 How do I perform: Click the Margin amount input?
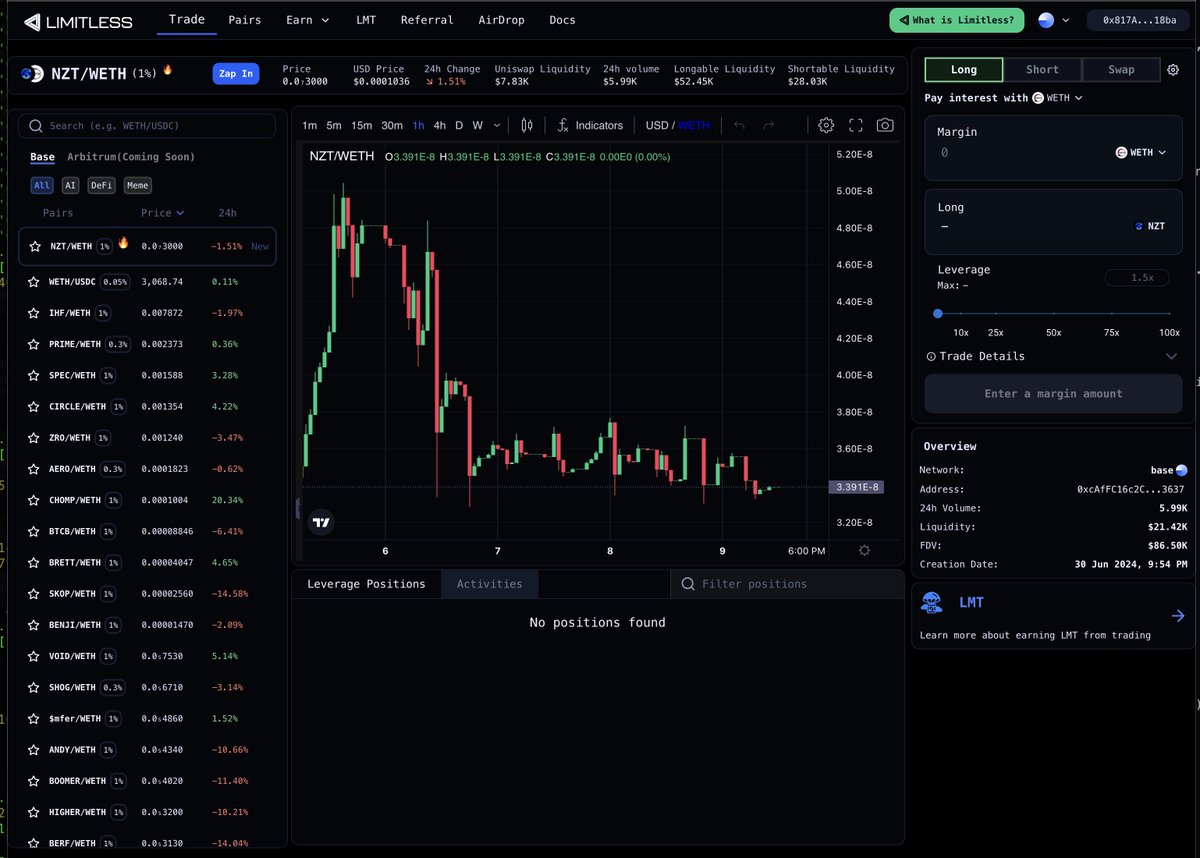coord(1020,153)
